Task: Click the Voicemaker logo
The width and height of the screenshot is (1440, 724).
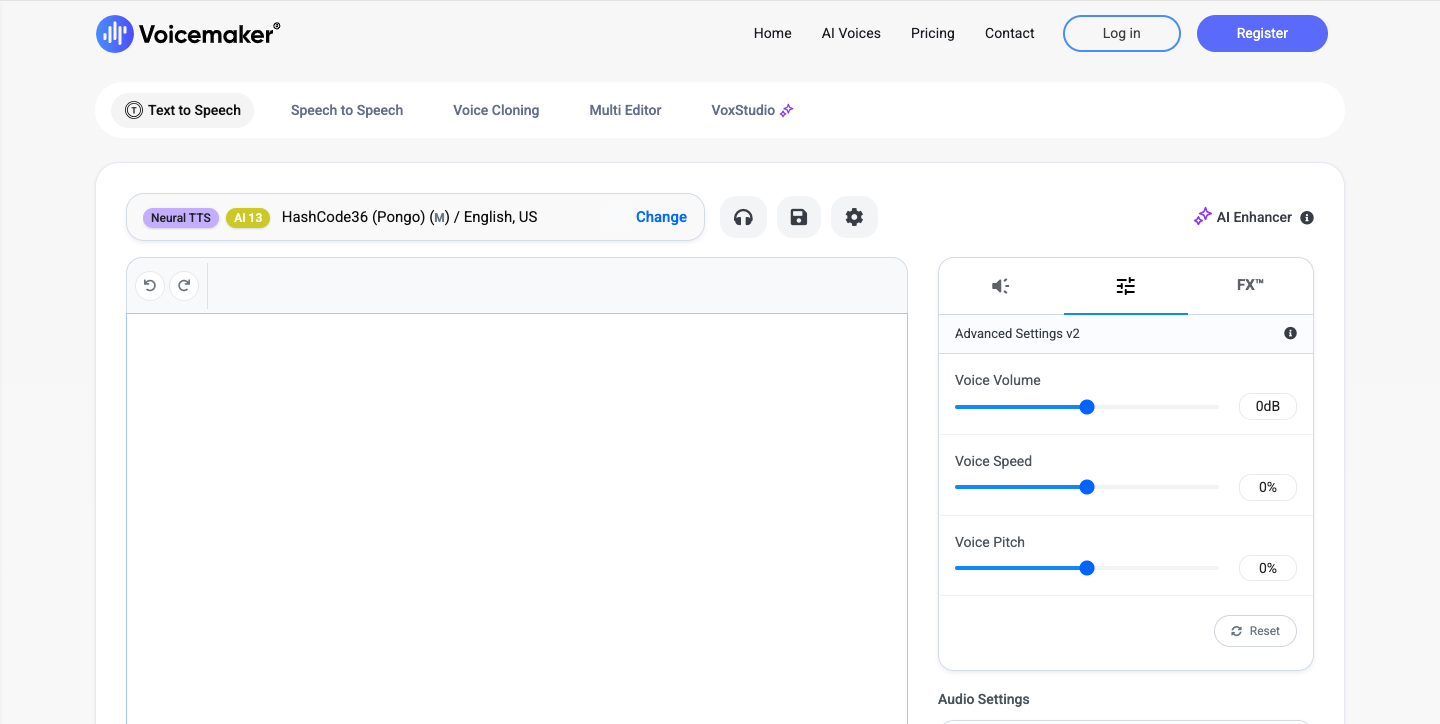Action: point(188,34)
